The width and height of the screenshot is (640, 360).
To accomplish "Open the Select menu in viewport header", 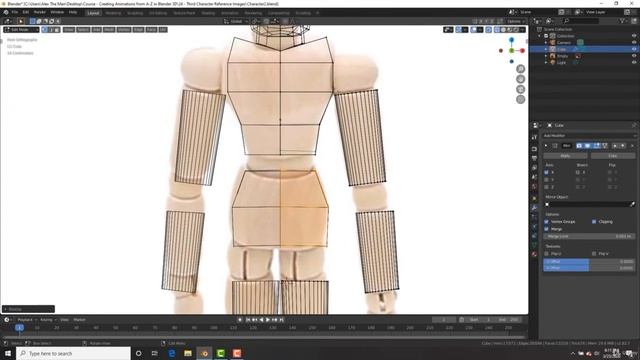I will pyautogui.click(x=83, y=30).
